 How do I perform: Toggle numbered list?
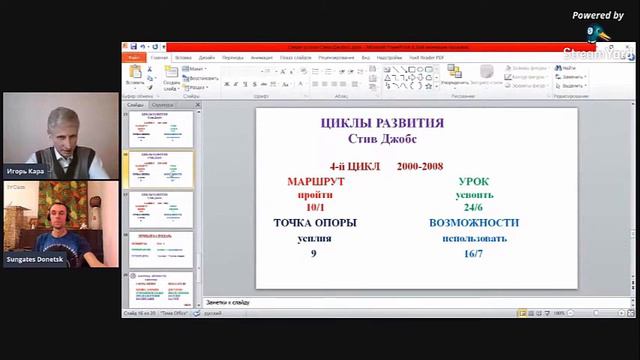click(x=329, y=71)
